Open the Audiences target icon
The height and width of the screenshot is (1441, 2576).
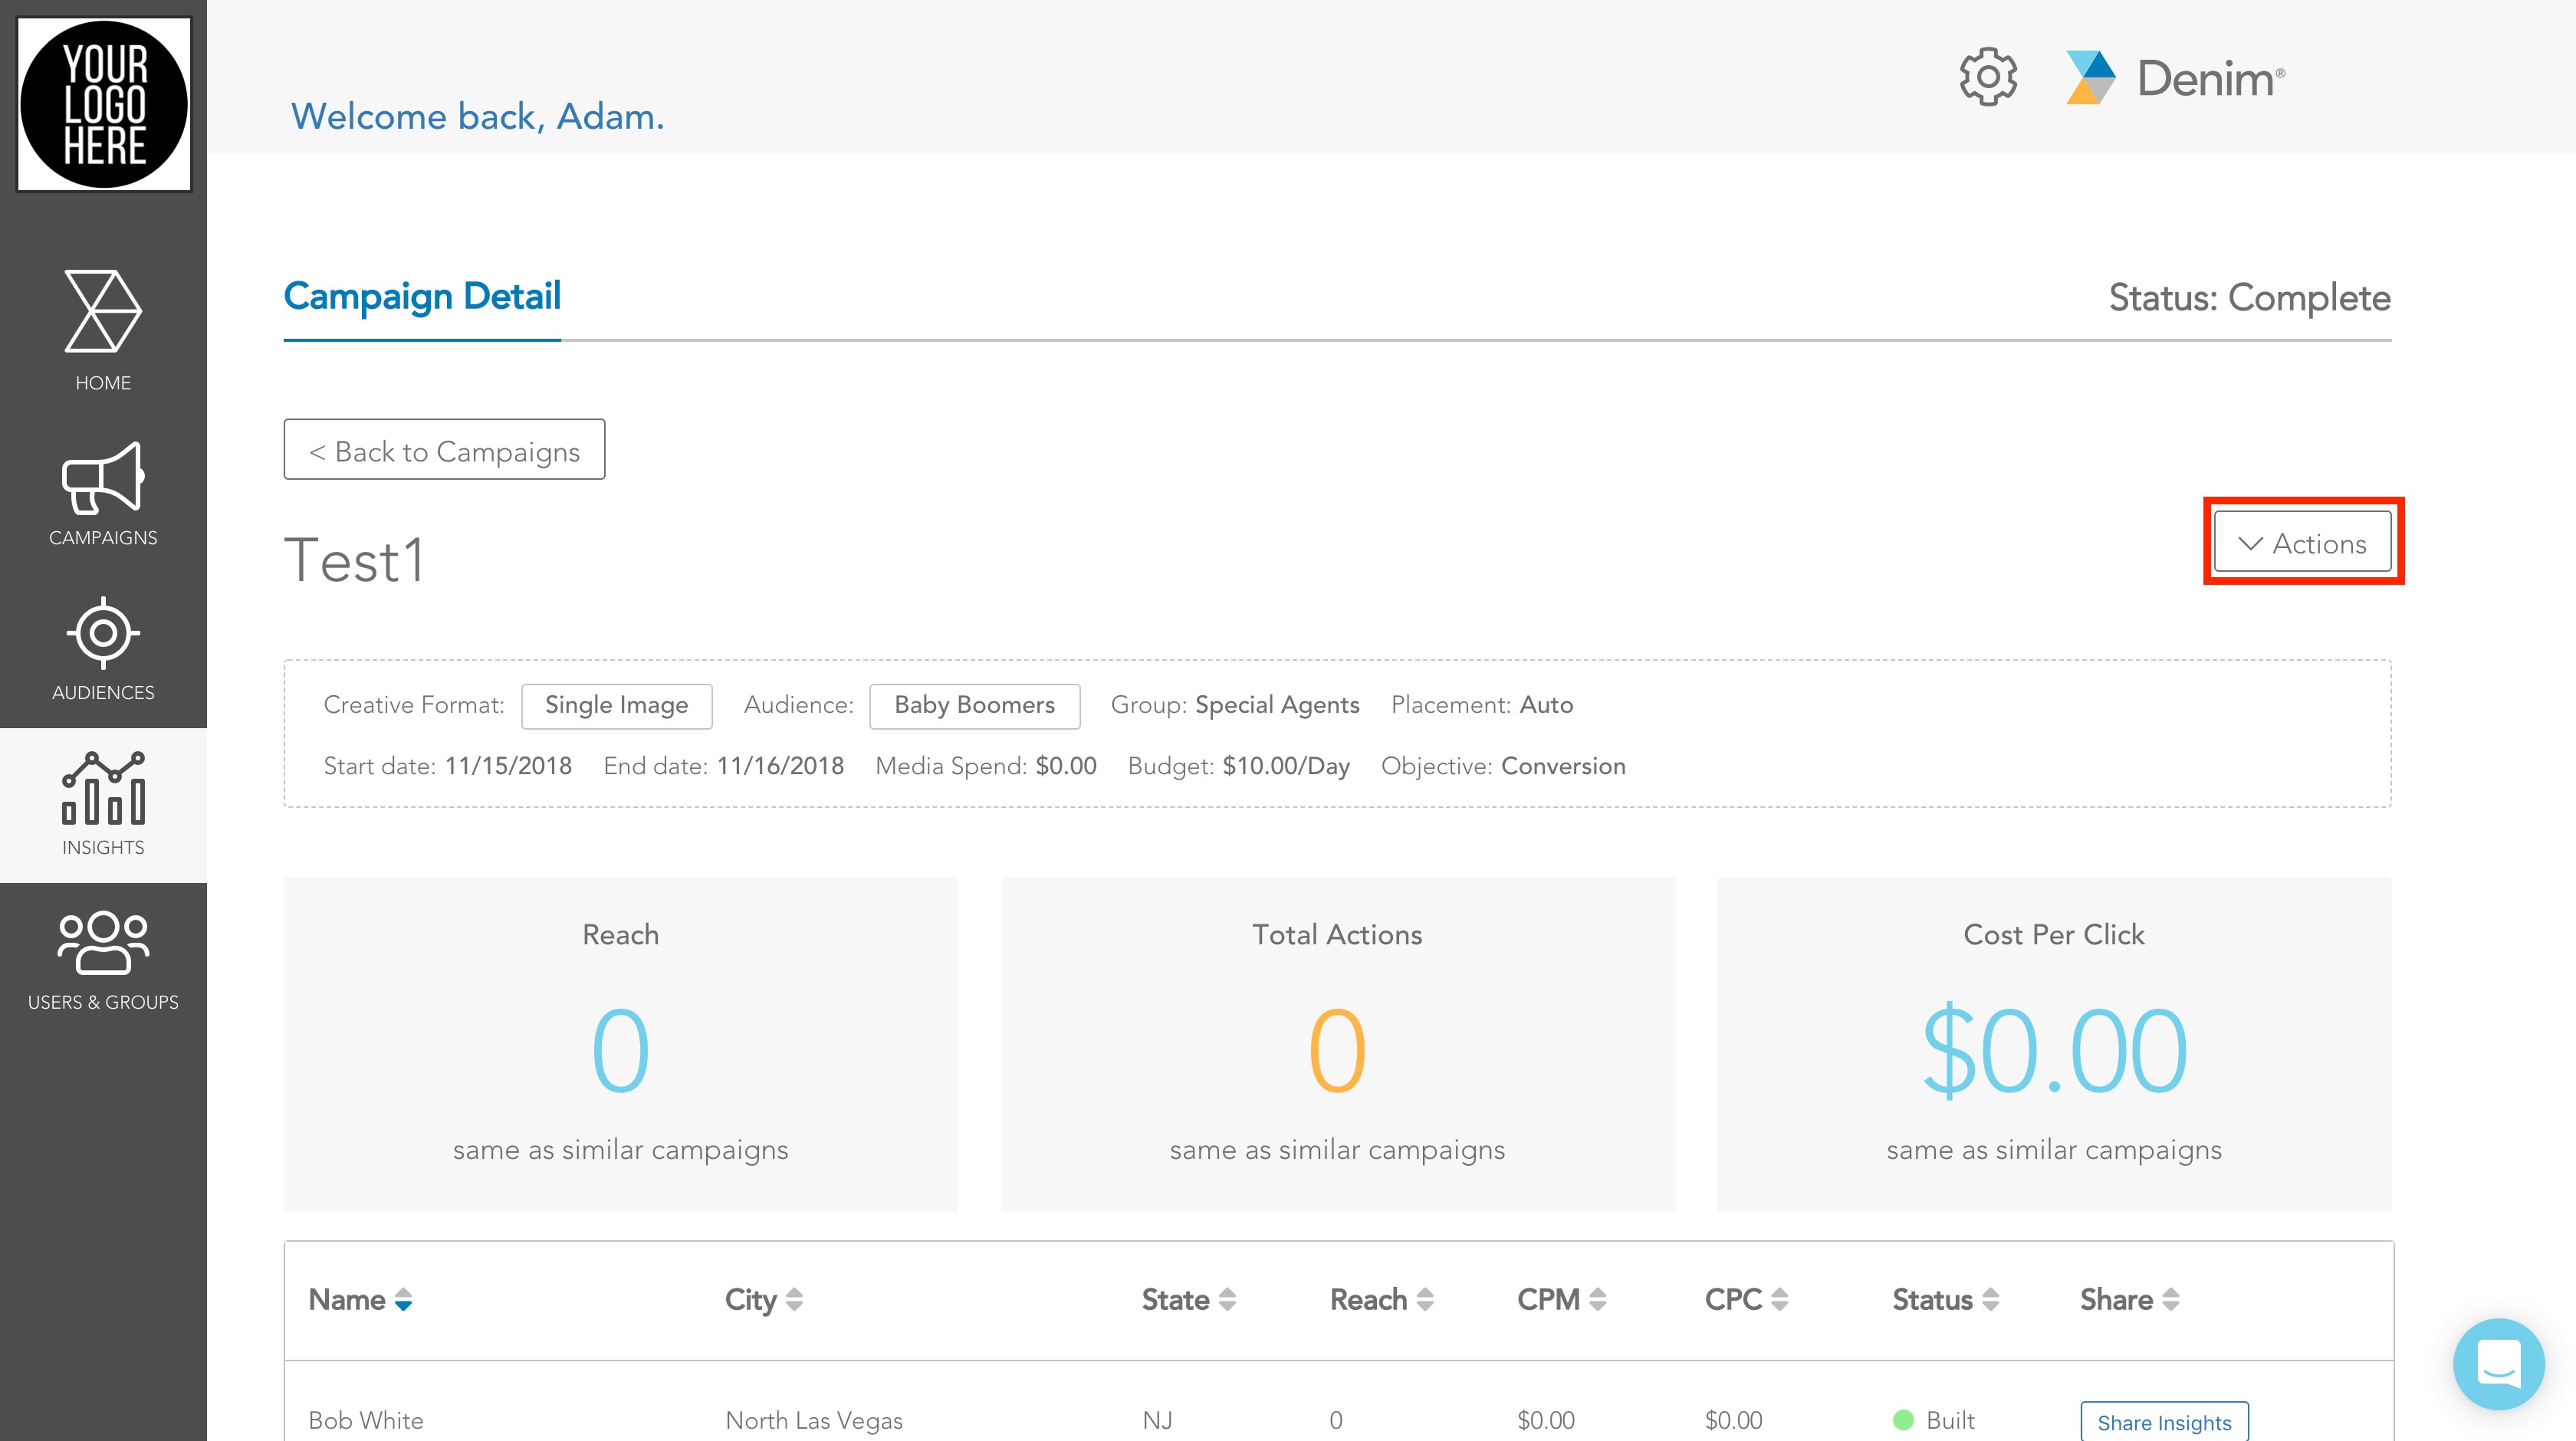tap(103, 633)
